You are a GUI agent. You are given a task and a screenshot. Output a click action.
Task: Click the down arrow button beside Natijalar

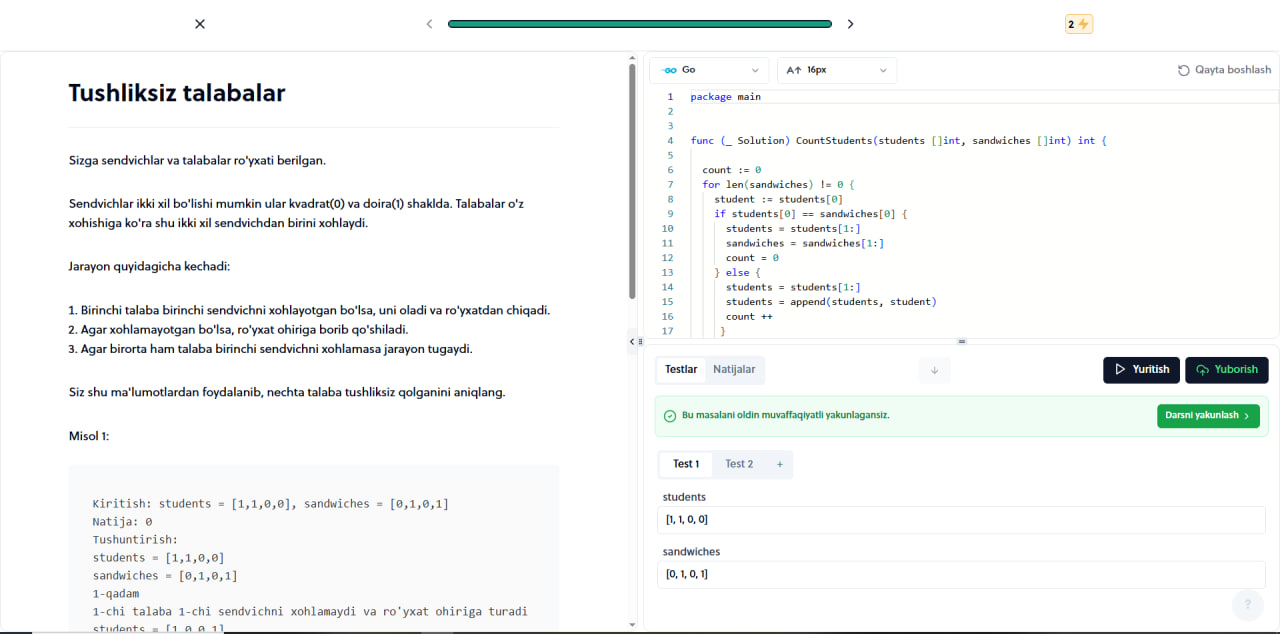935,370
